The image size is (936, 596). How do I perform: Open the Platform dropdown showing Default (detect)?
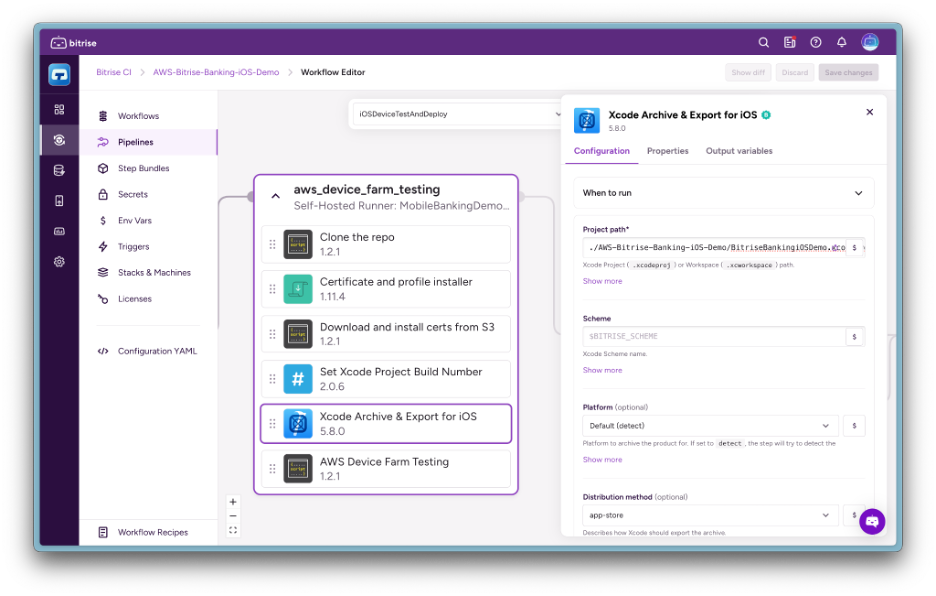pos(707,425)
